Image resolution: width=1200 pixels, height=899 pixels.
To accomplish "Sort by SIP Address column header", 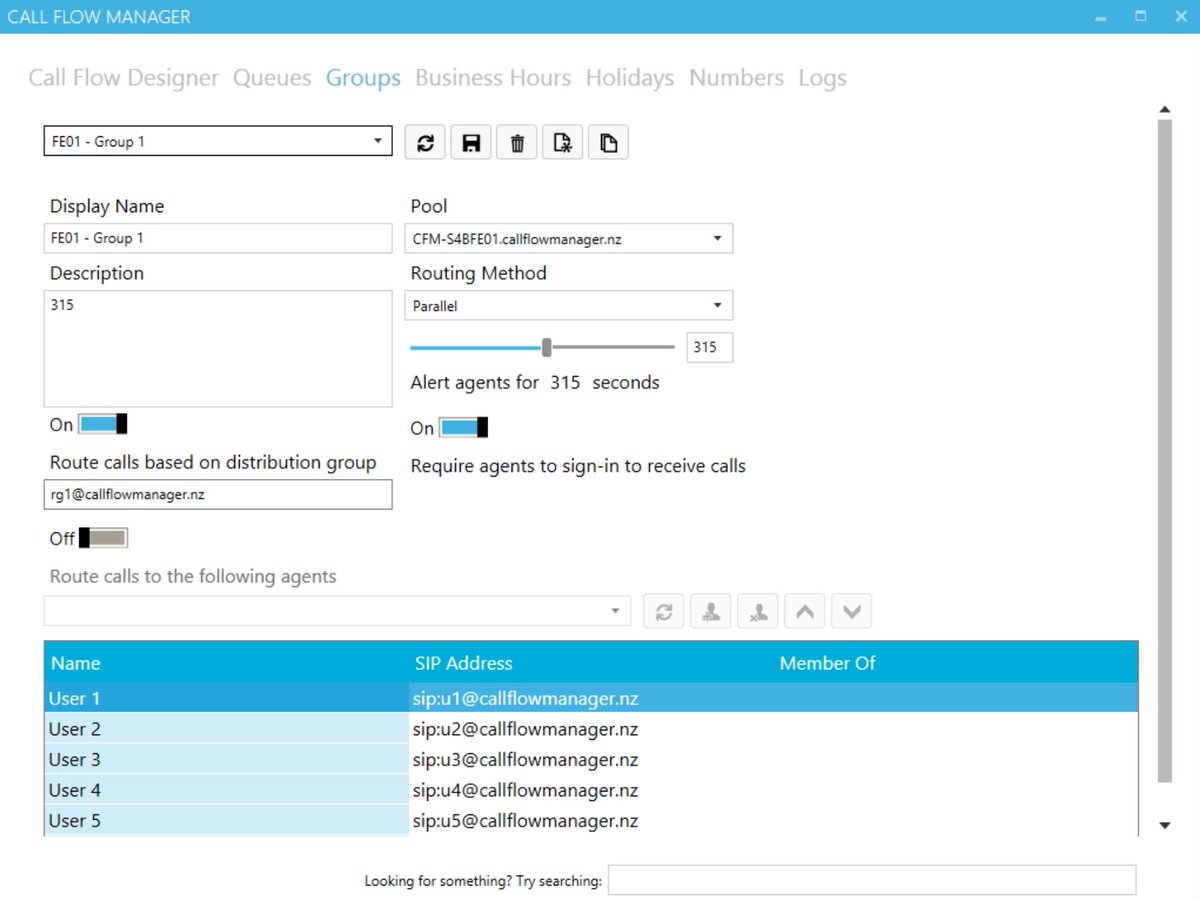I will click(x=590, y=663).
